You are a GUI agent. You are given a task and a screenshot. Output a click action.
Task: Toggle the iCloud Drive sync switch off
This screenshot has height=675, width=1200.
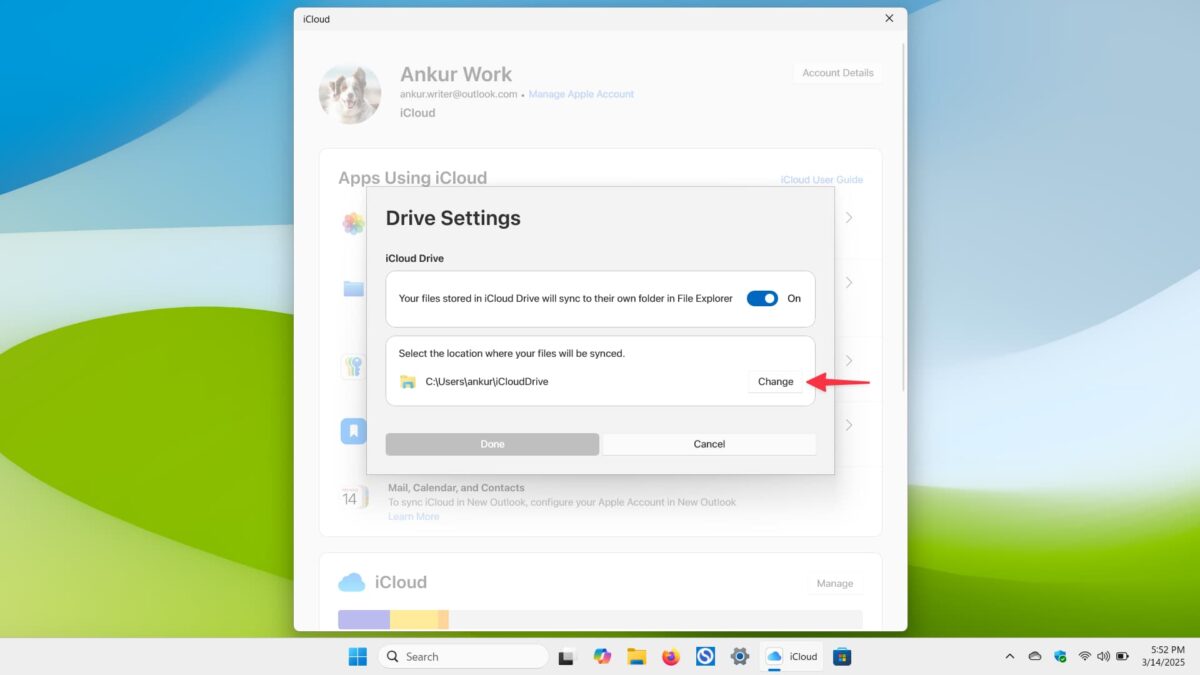[762, 298]
